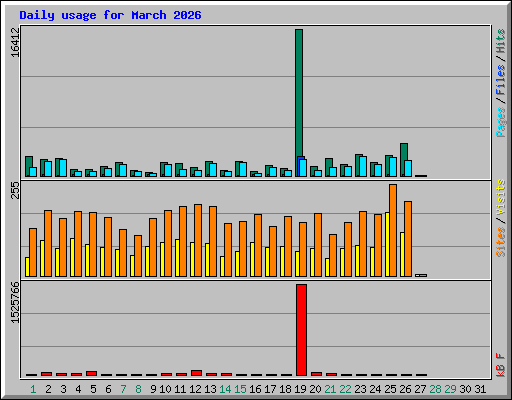Click day label 19 on the x-axis
The image size is (512, 400).
pyautogui.click(x=300, y=389)
